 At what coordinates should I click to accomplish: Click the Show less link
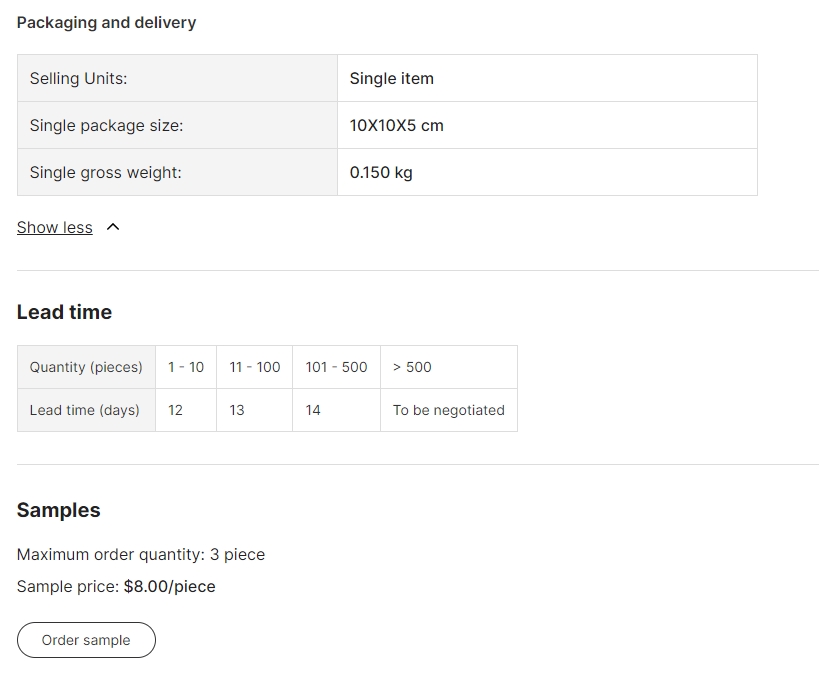[x=55, y=228]
